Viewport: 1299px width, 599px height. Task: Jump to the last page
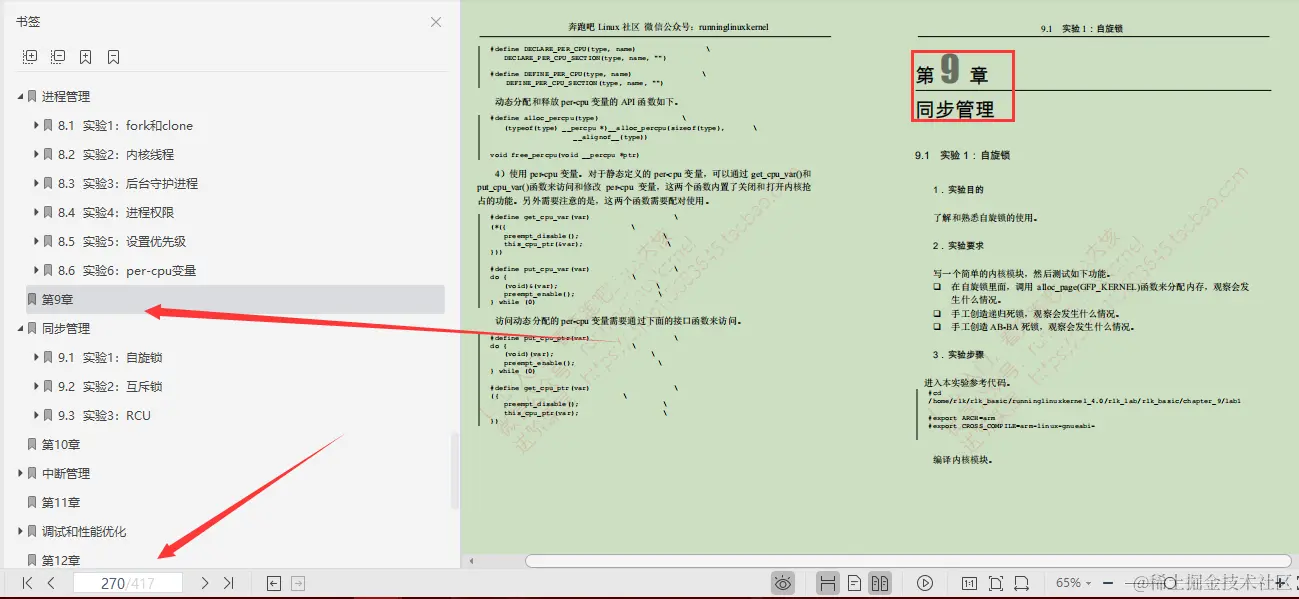[228, 582]
